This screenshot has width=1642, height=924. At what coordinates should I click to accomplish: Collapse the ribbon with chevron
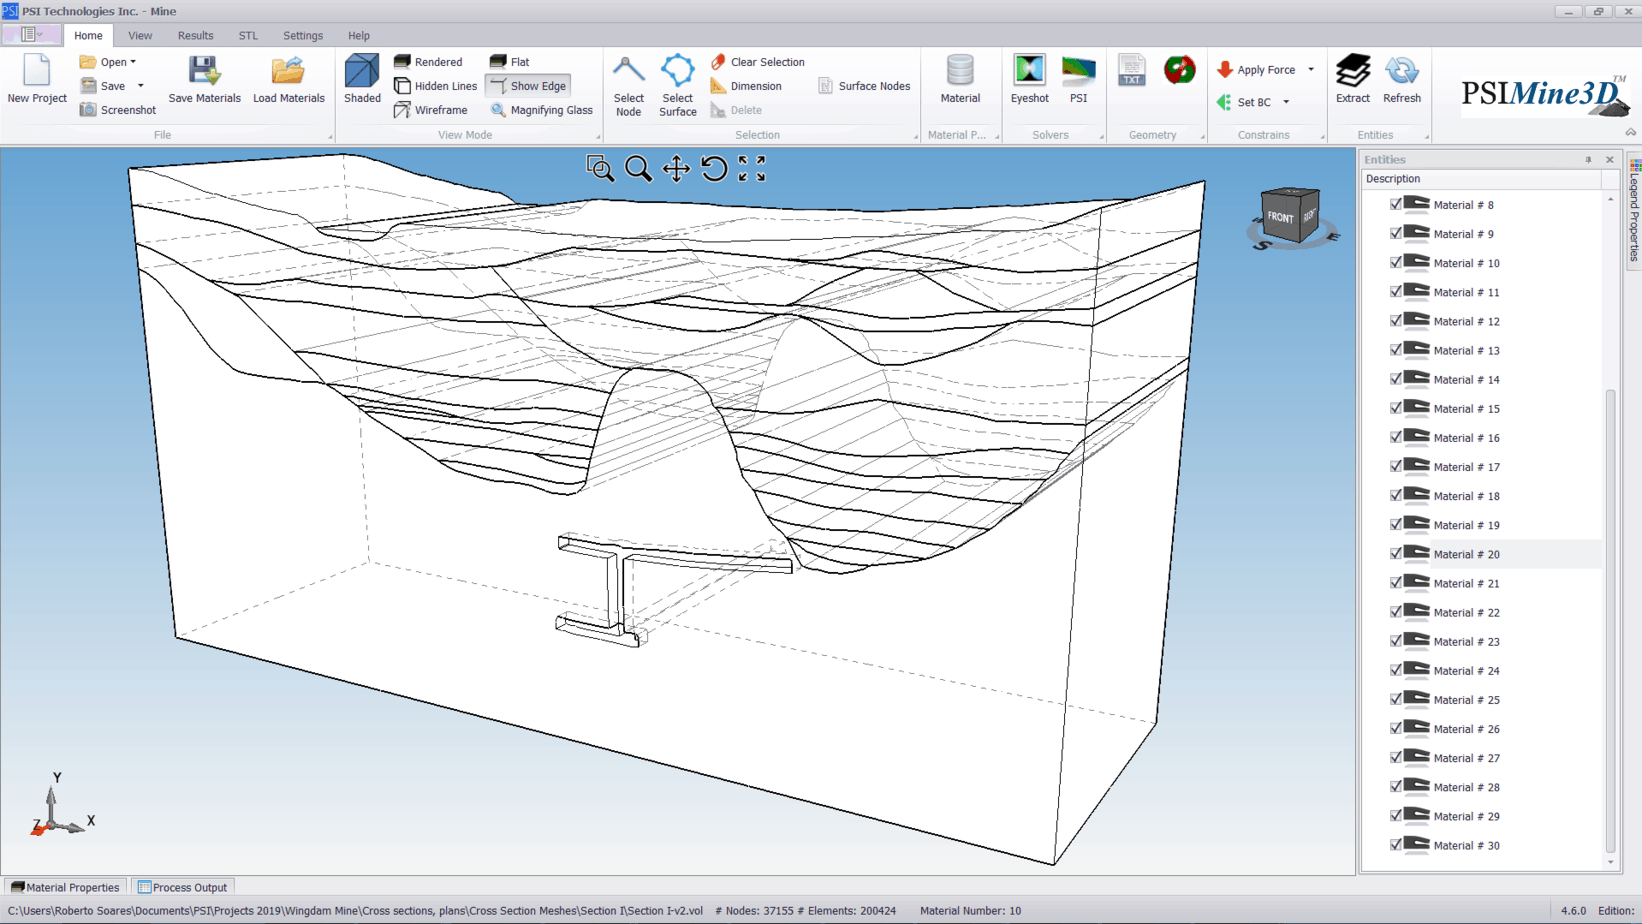1630,133
